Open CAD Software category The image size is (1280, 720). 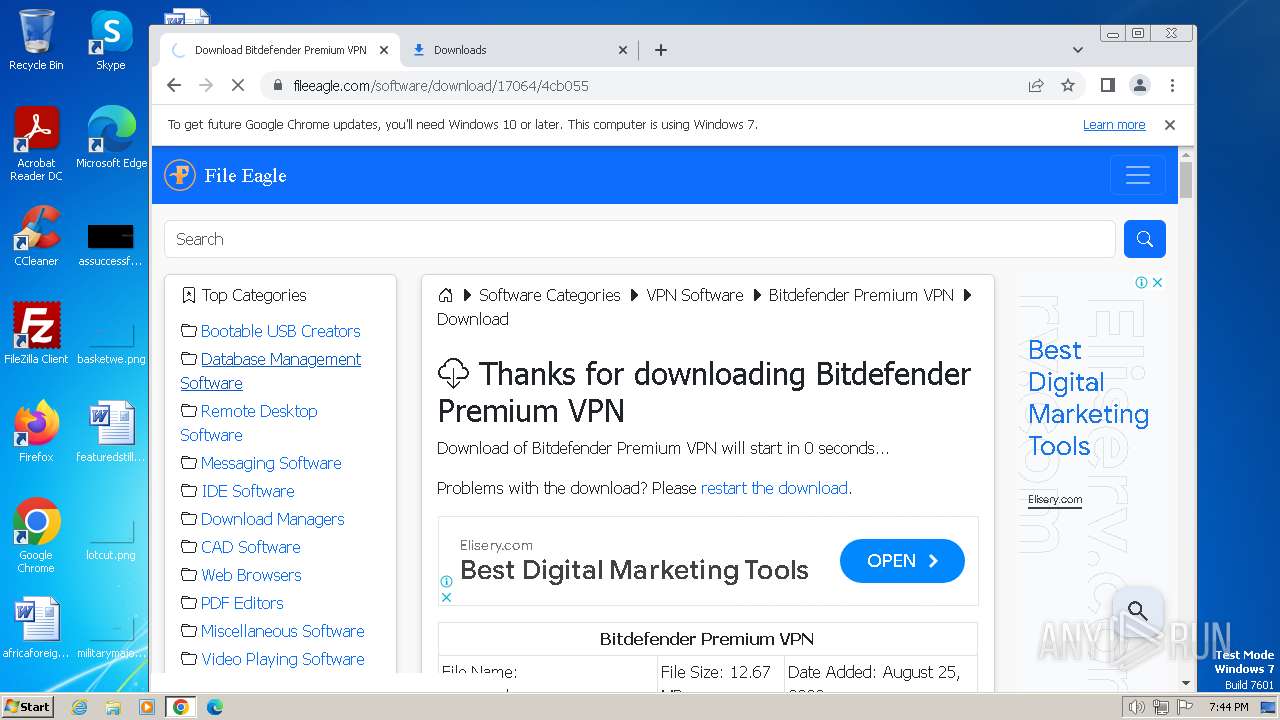point(250,547)
